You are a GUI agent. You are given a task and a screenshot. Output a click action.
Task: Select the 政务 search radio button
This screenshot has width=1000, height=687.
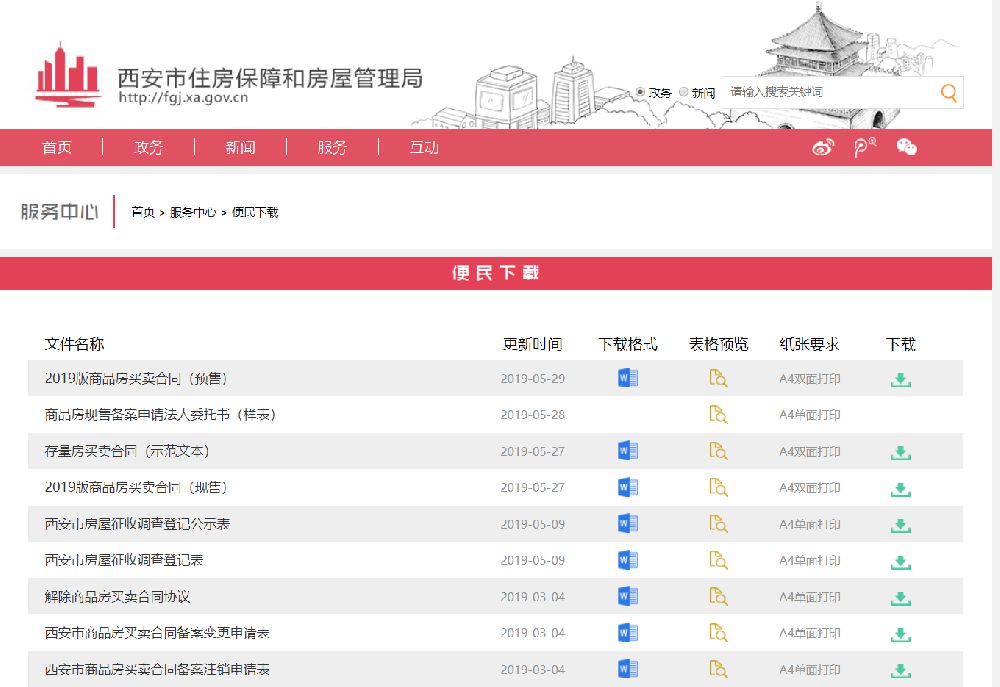click(640, 92)
